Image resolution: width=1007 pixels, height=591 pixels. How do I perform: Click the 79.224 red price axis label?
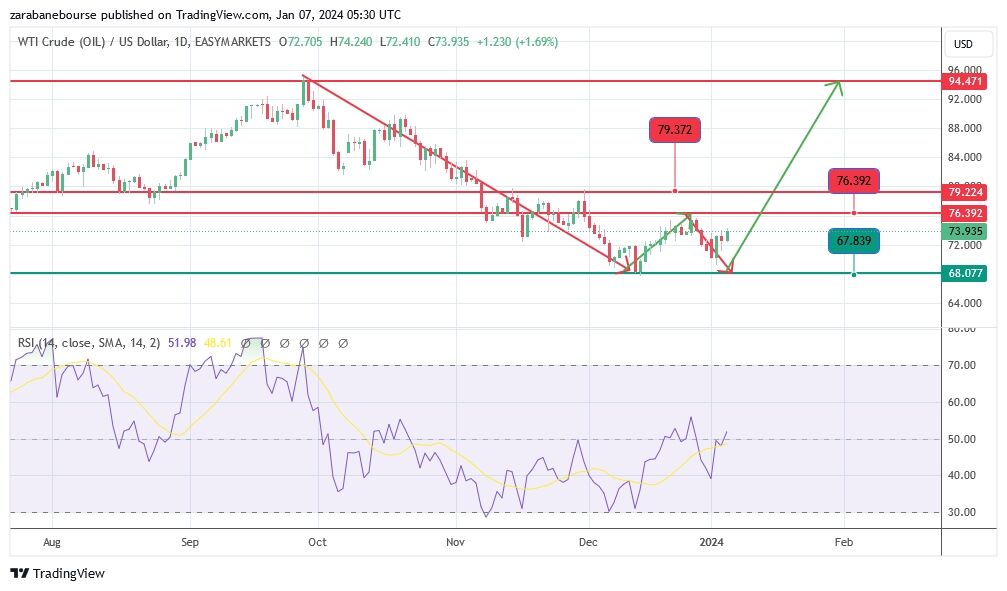(967, 192)
